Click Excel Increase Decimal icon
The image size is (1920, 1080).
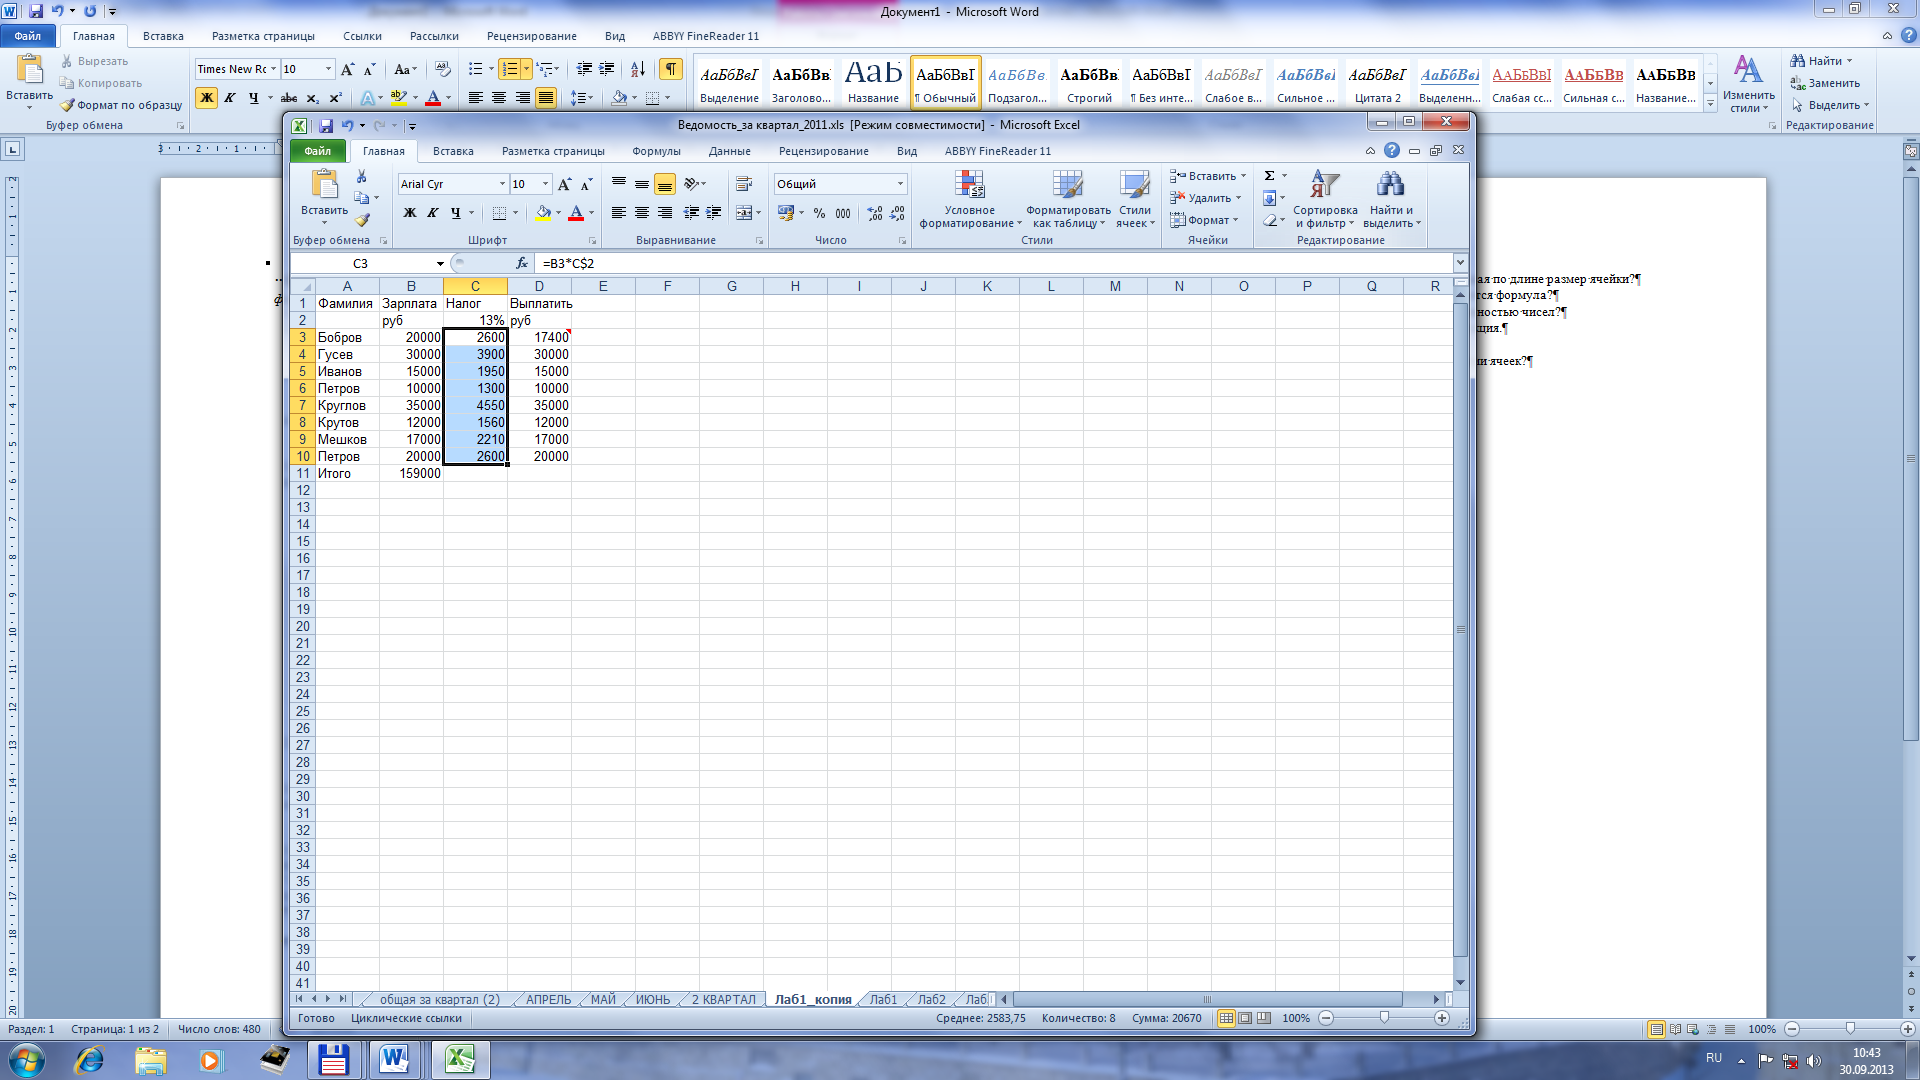click(875, 213)
